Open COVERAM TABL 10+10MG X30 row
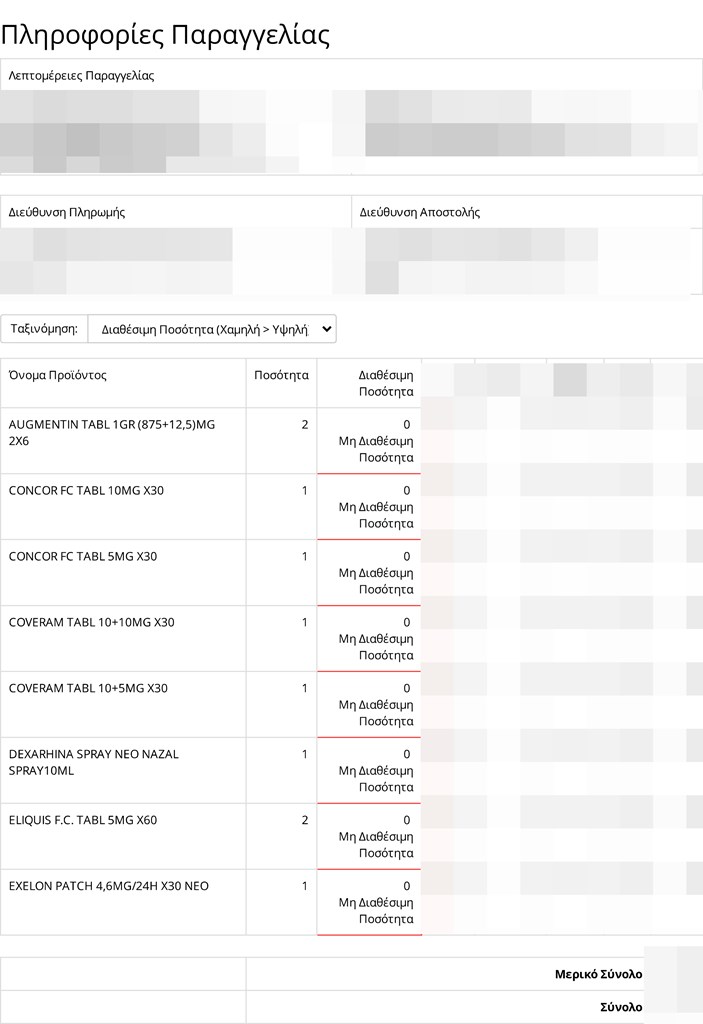 point(91,622)
